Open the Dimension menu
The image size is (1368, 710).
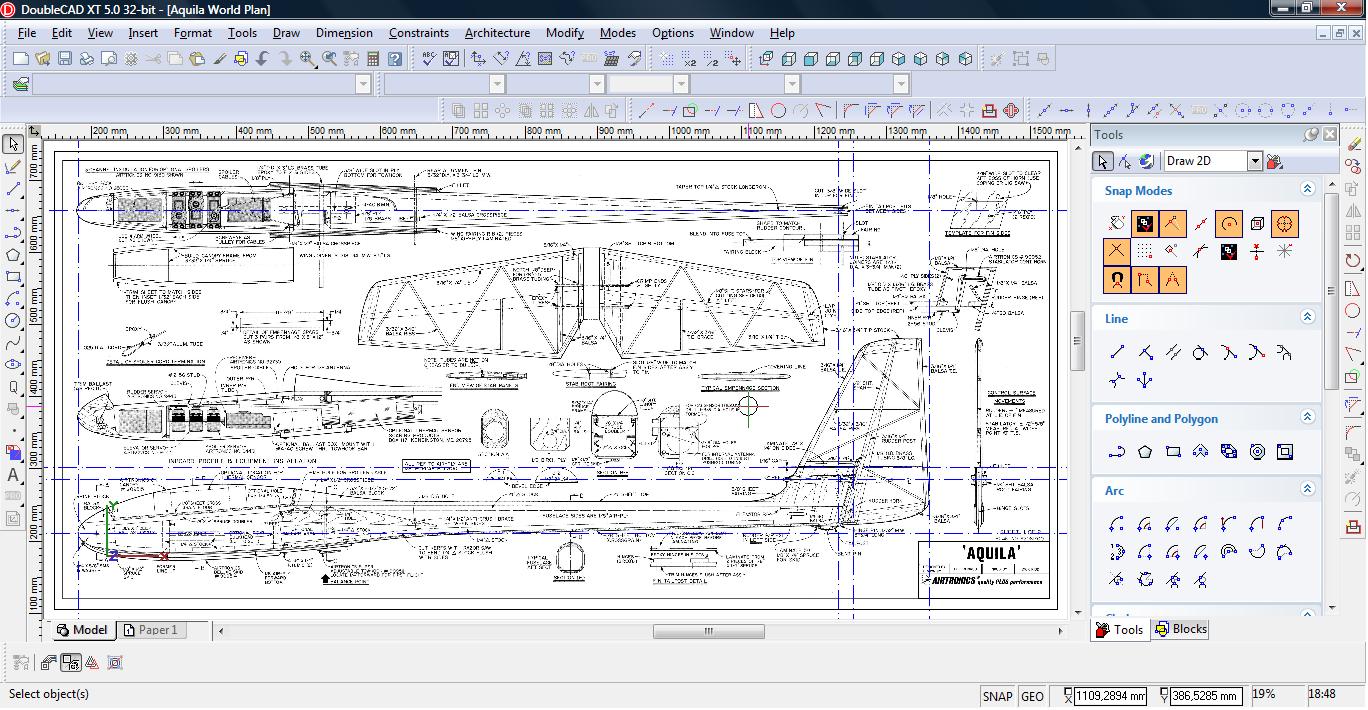[344, 33]
